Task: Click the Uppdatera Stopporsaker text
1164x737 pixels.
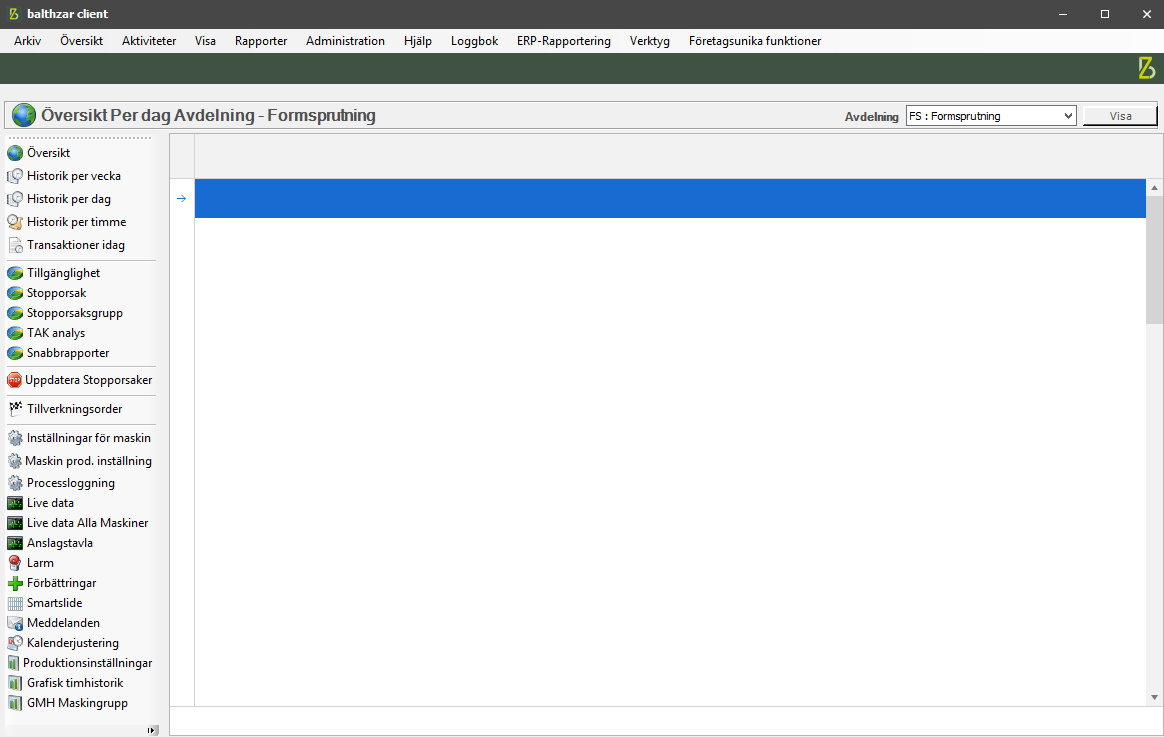Action: (88, 380)
